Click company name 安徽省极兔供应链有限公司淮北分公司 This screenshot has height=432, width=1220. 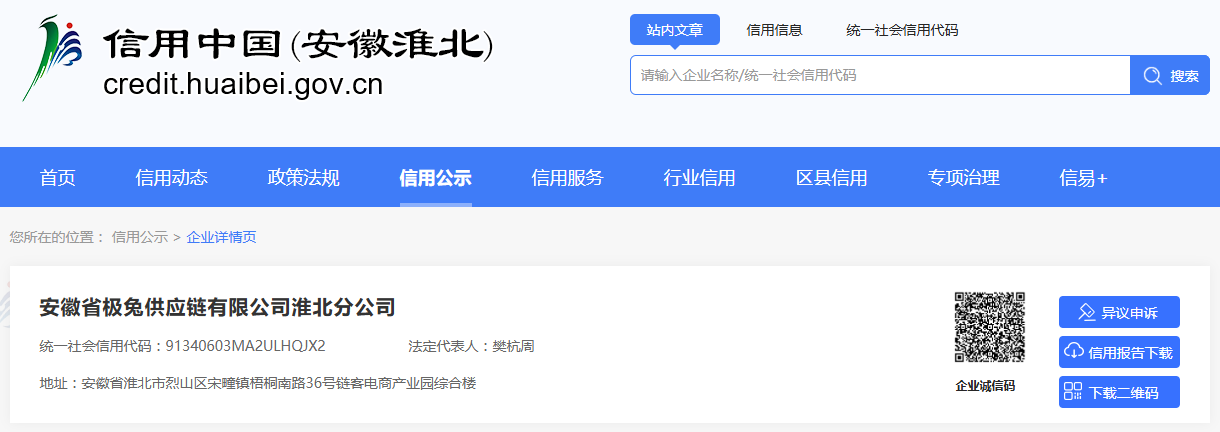pos(217,307)
